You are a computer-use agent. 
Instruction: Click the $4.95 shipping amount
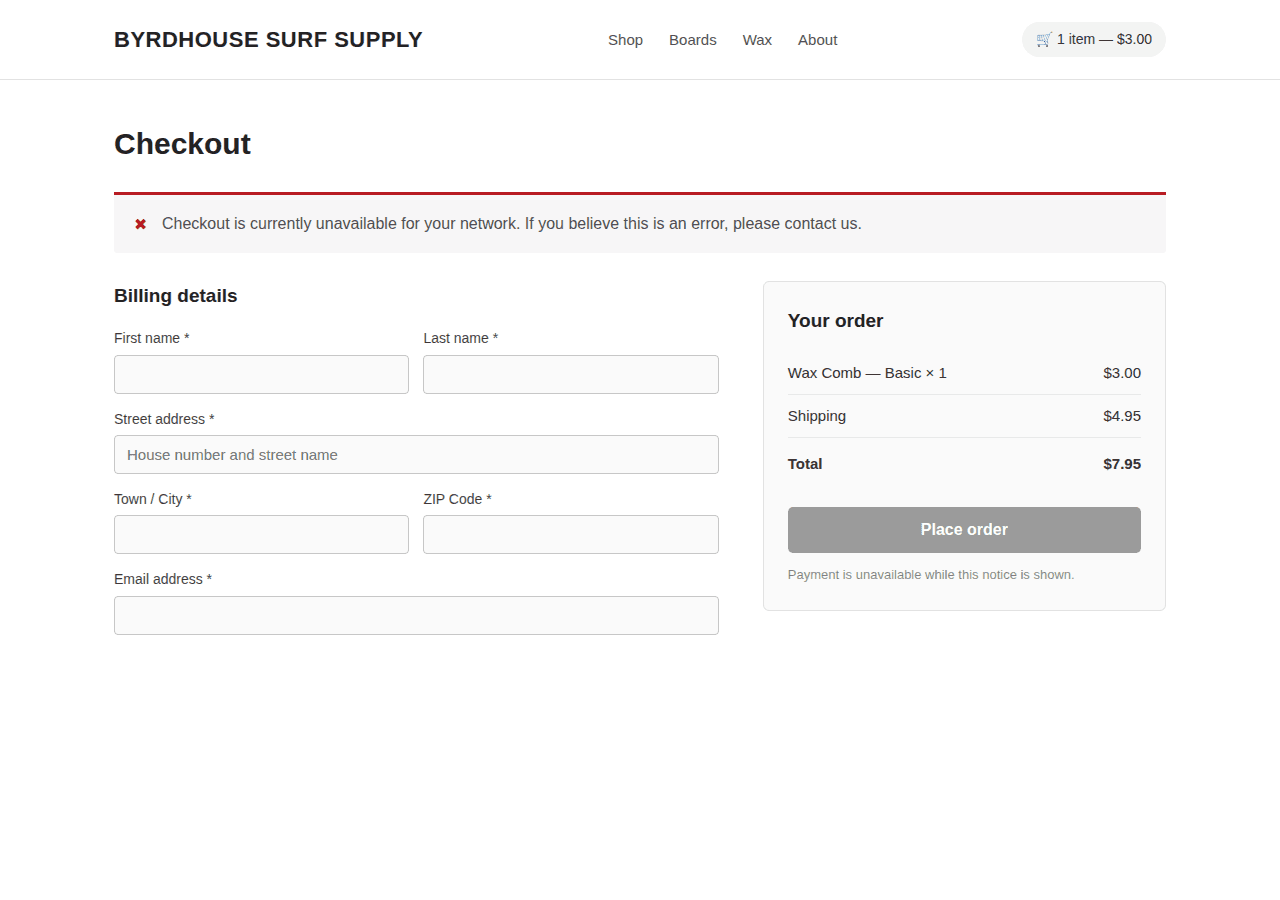[1122, 416]
